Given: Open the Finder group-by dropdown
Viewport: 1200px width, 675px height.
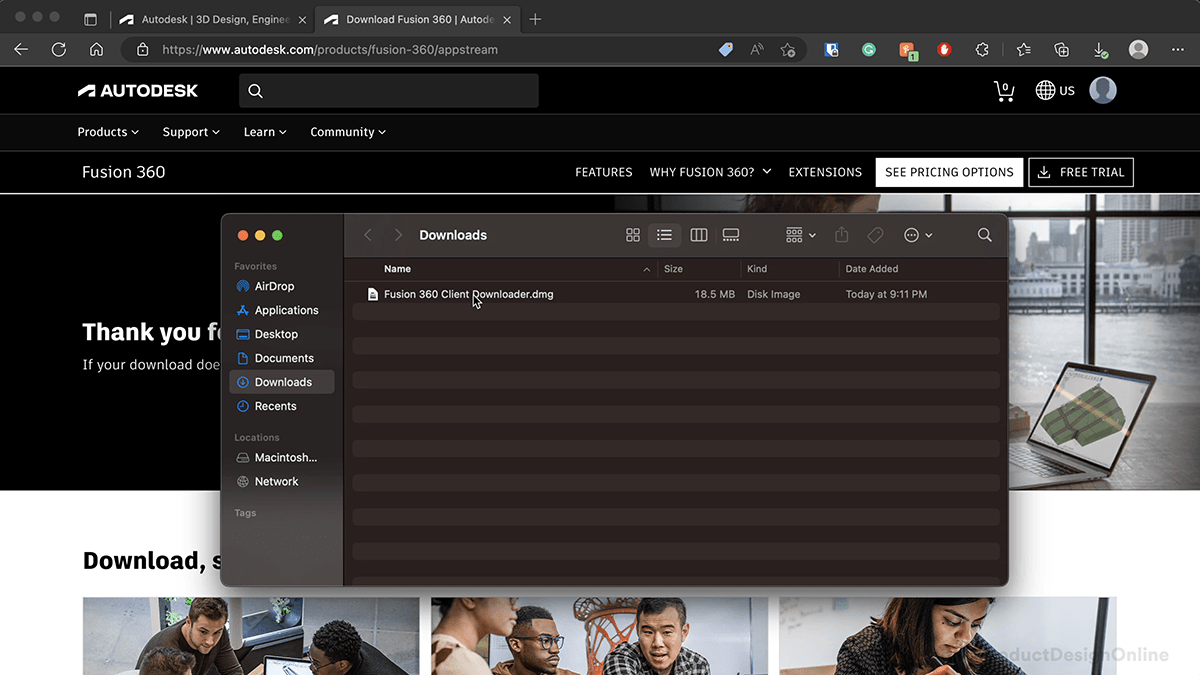Looking at the screenshot, I should coord(801,235).
